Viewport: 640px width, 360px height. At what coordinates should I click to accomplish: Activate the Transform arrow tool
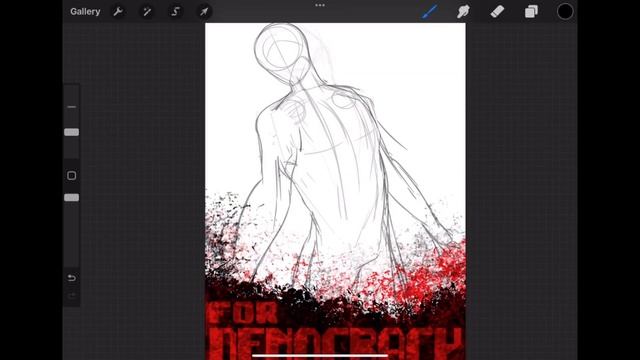[x=204, y=11]
